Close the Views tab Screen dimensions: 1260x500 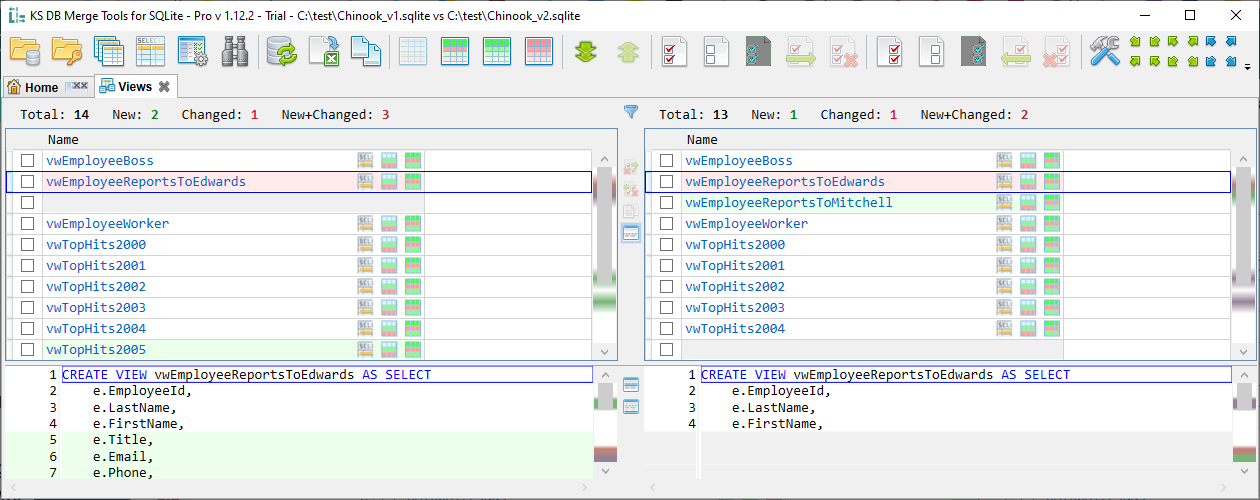(164, 87)
